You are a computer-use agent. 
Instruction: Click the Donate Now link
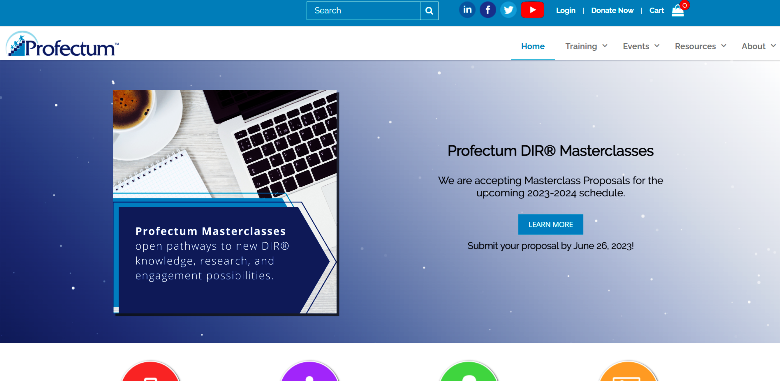[x=612, y=10]
